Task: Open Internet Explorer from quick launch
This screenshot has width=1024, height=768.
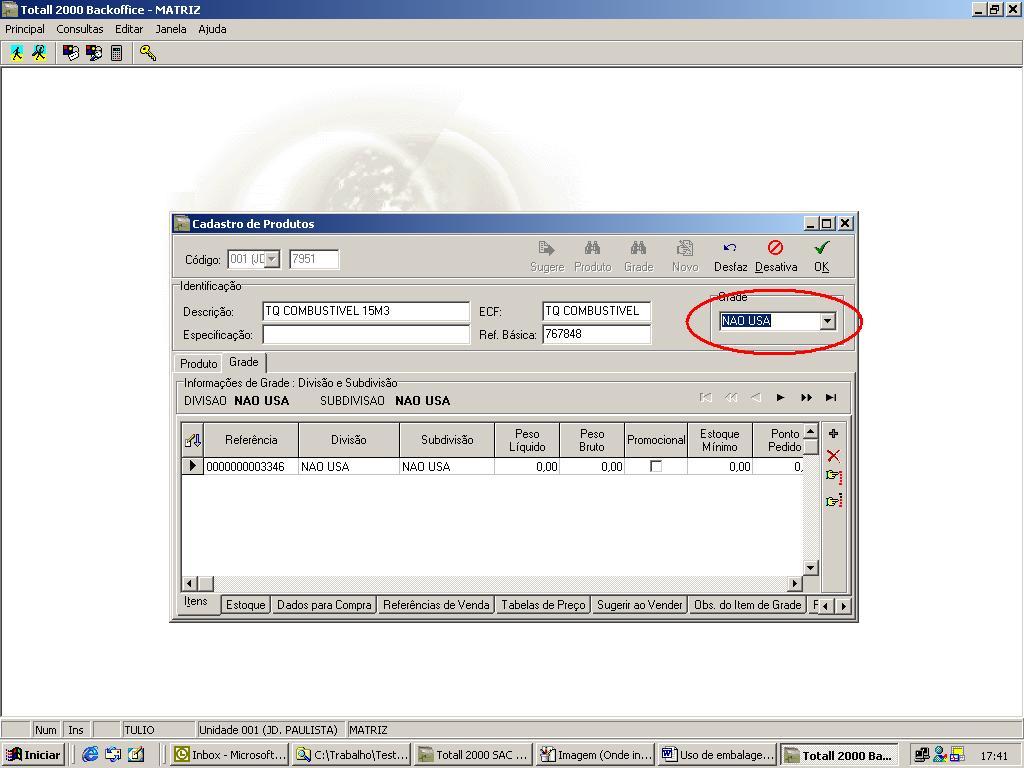Action: (90, 754)
